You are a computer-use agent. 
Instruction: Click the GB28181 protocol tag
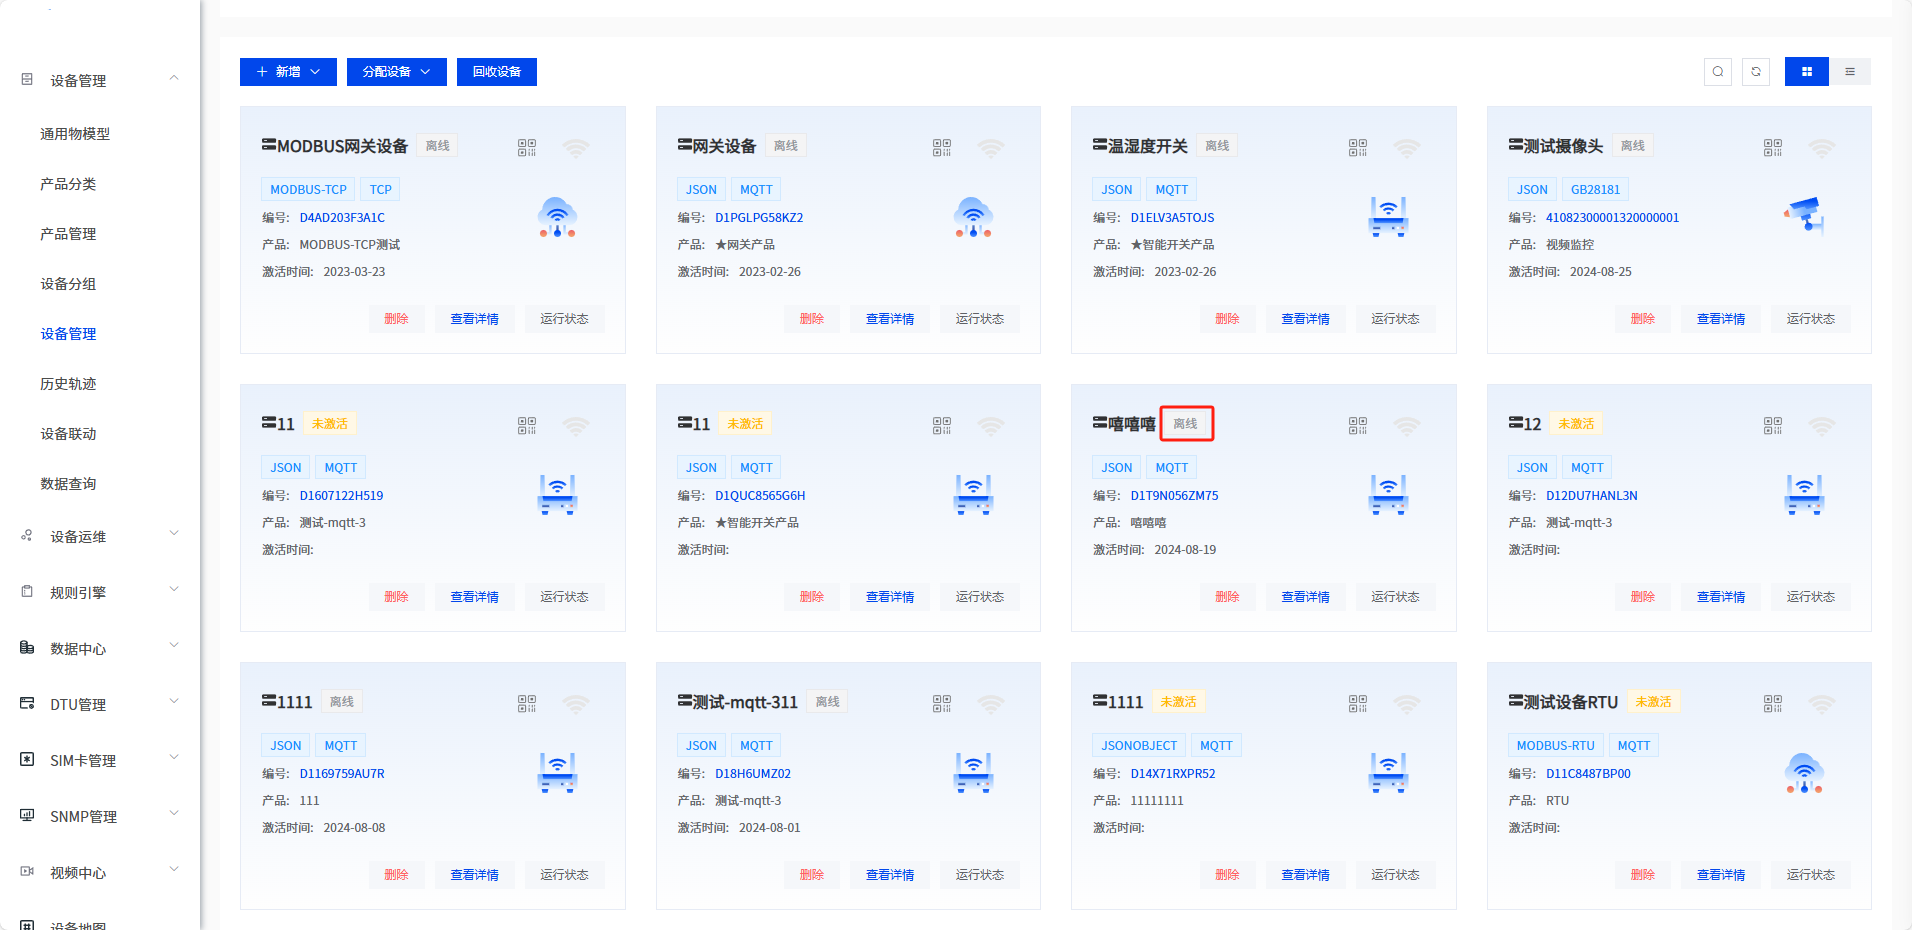pos(1595,190)
